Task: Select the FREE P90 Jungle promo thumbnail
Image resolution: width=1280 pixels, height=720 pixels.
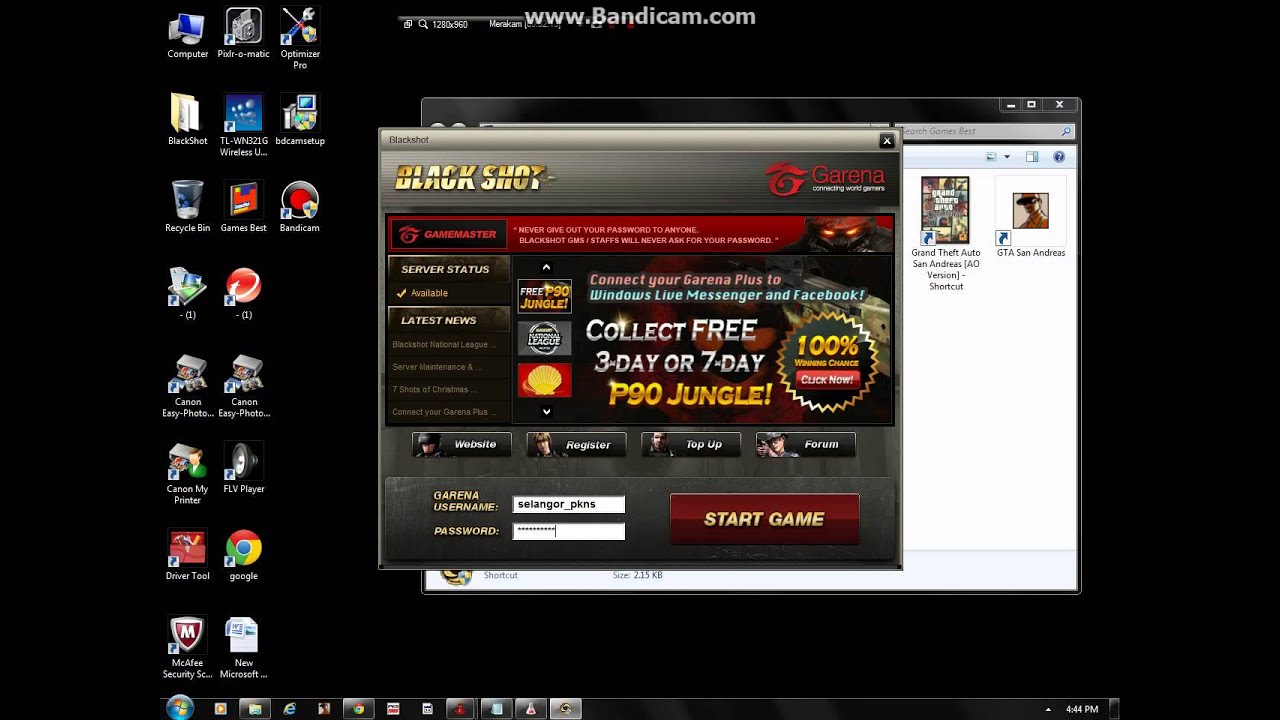Action: pos(545,297)
